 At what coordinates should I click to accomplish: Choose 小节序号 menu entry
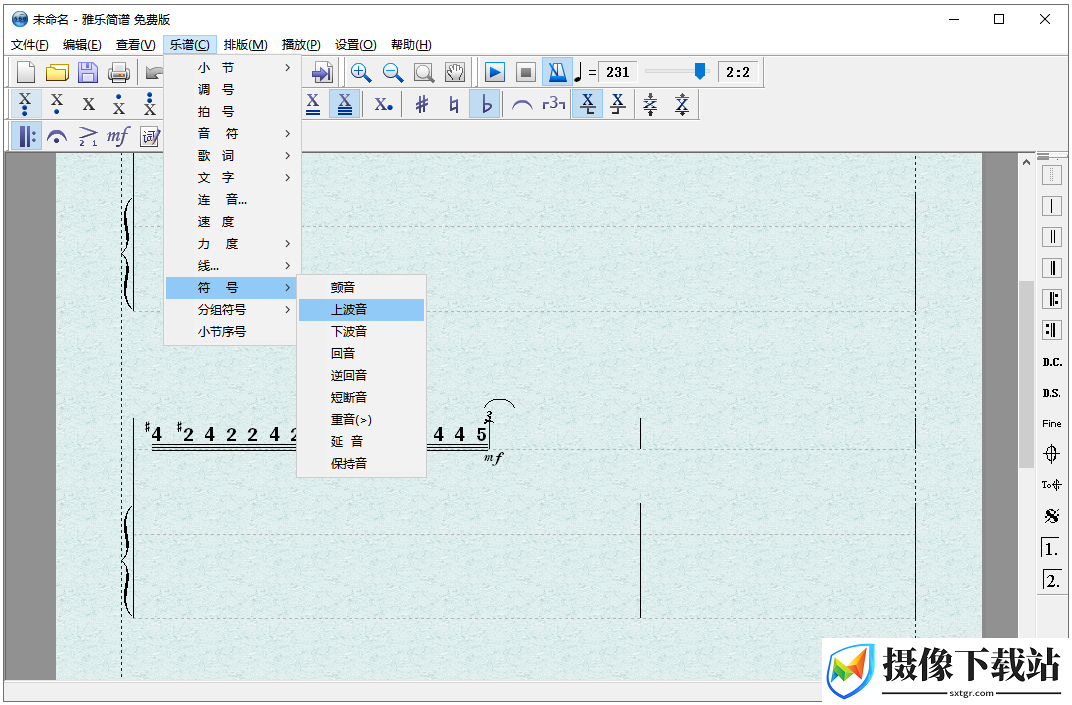pos(232,331)
